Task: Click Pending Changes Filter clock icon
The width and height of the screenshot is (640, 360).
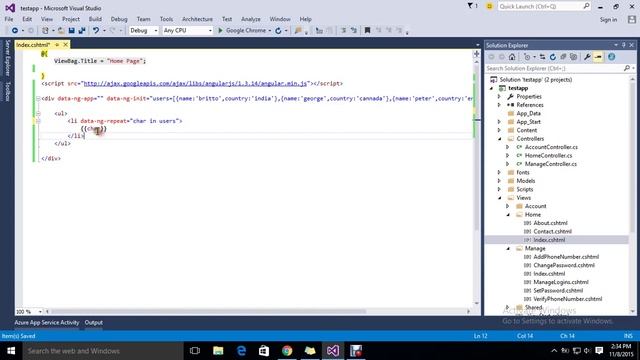Action: pyautogui.click(x=527, y=57)
